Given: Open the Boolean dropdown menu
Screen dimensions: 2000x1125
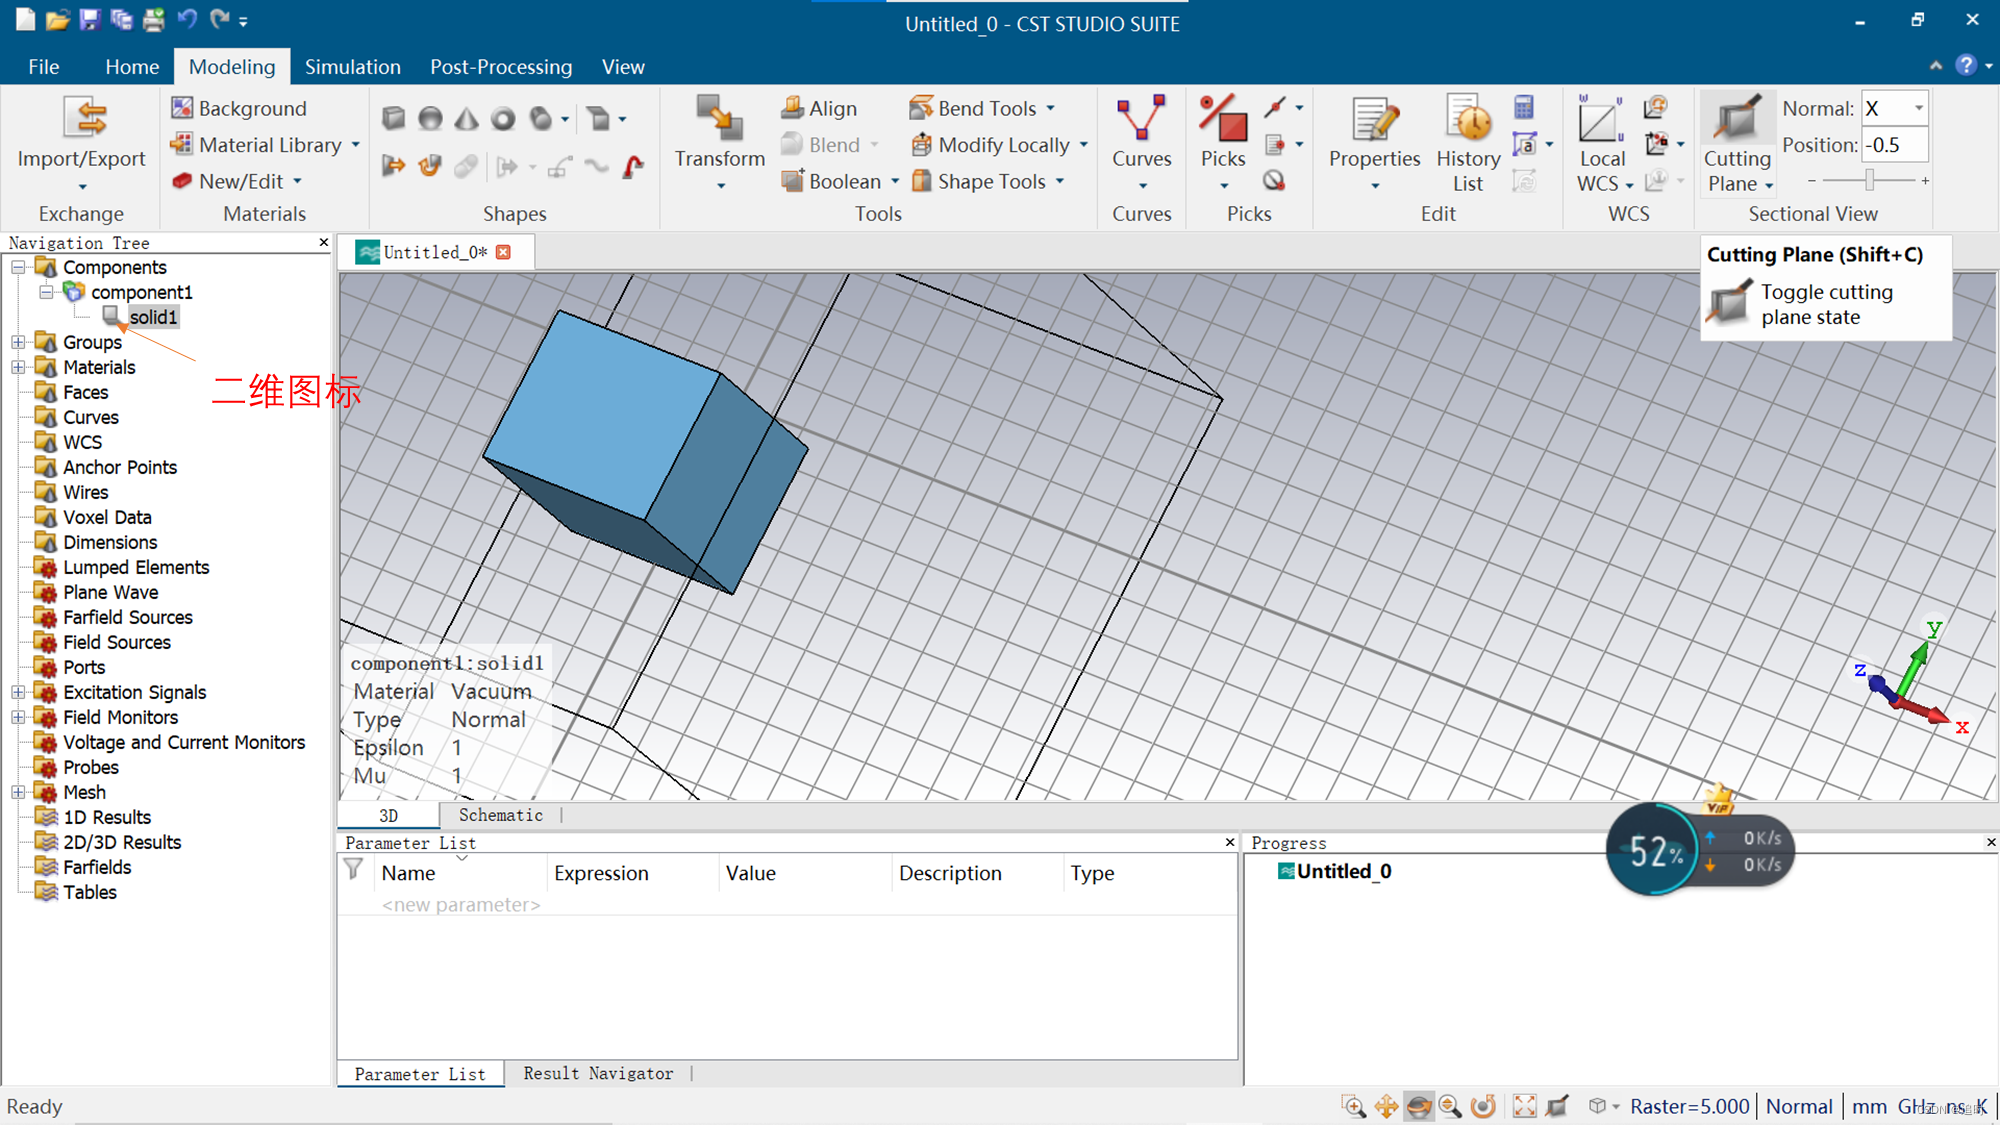Looking at the screenshot, I should click(x=895, y=181).
